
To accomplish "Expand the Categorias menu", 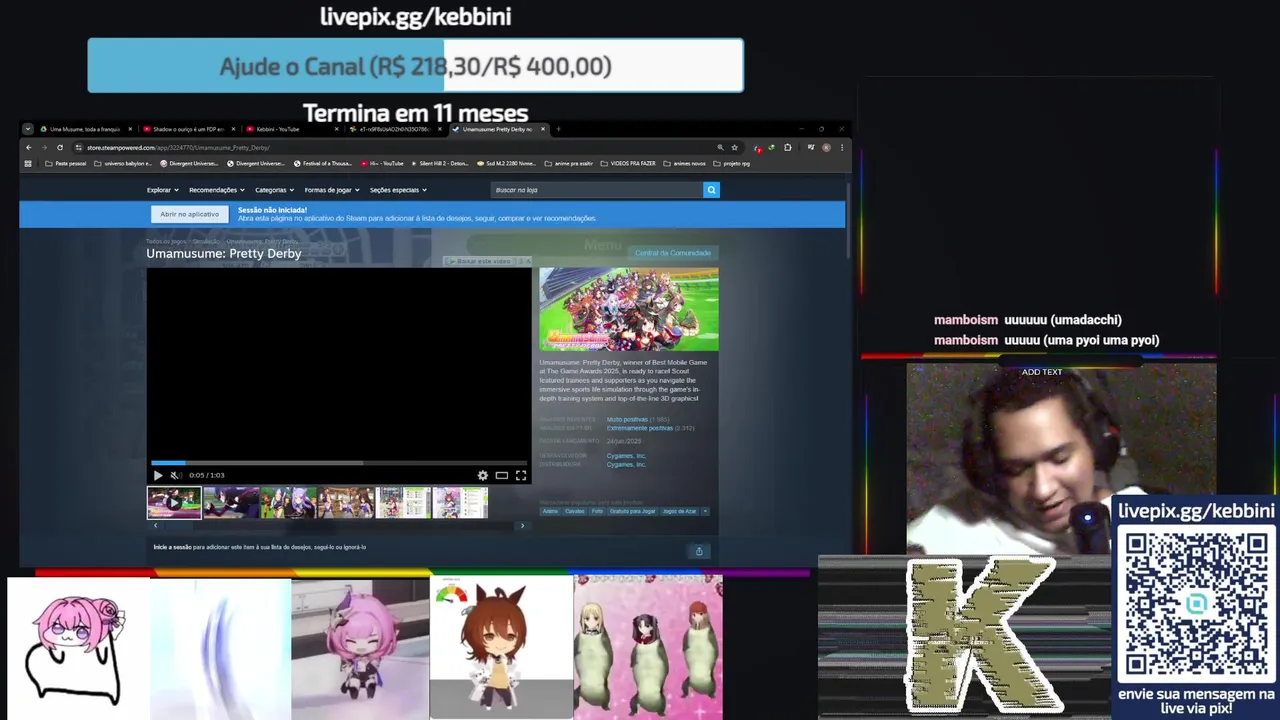I will pyautogui.click(x=274, y=190).
